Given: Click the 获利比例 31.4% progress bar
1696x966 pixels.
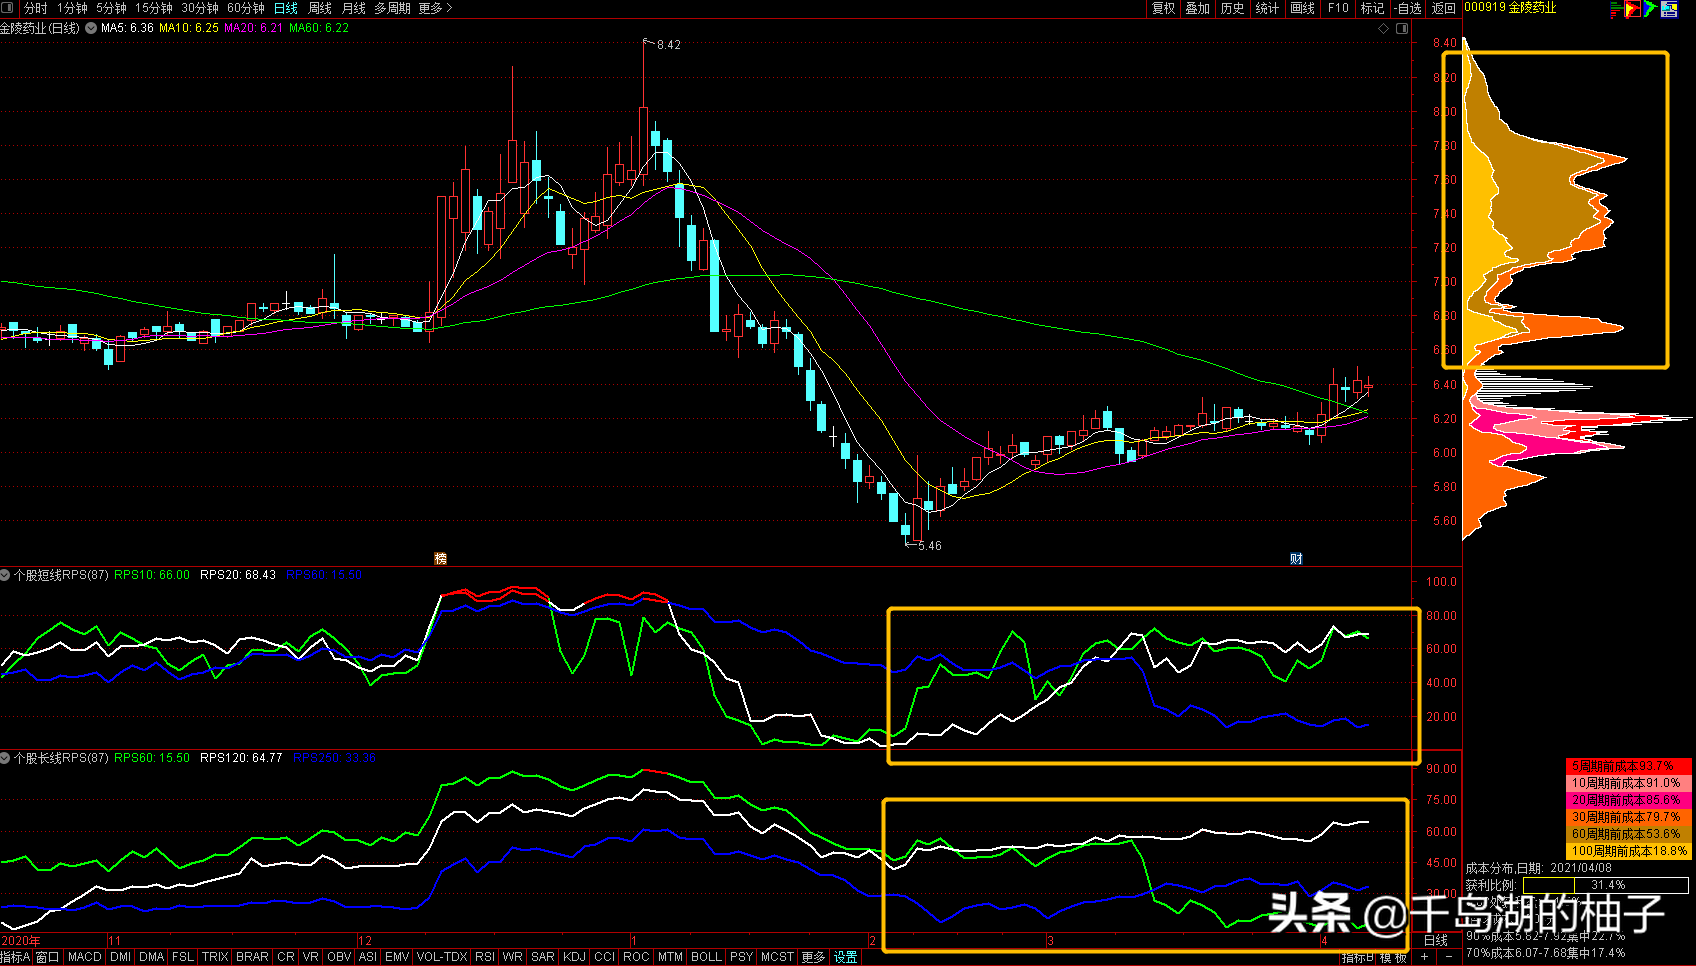Looking at the screenshot, I should coord(1606,885).
